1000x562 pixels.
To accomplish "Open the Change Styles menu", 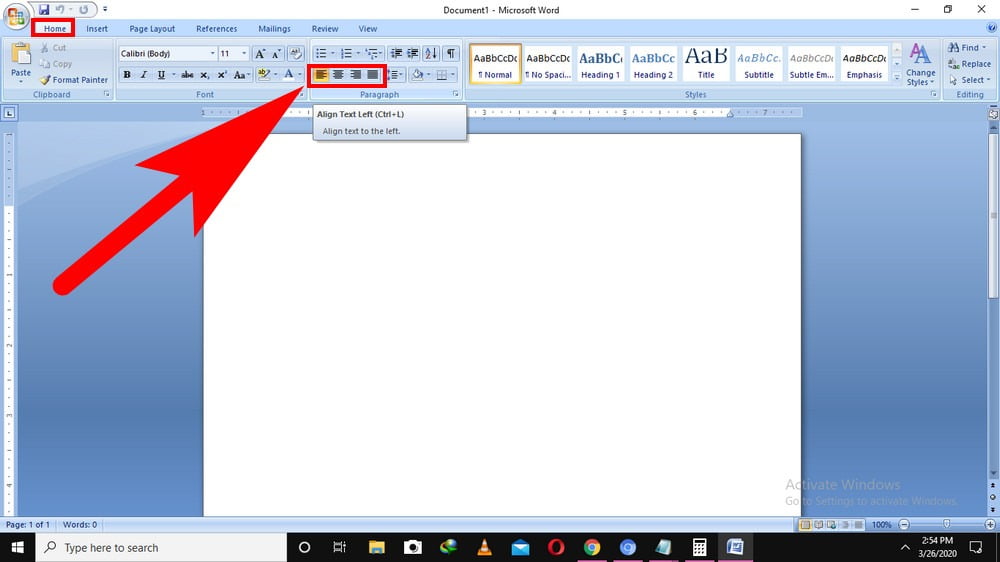I will (920, 64).
